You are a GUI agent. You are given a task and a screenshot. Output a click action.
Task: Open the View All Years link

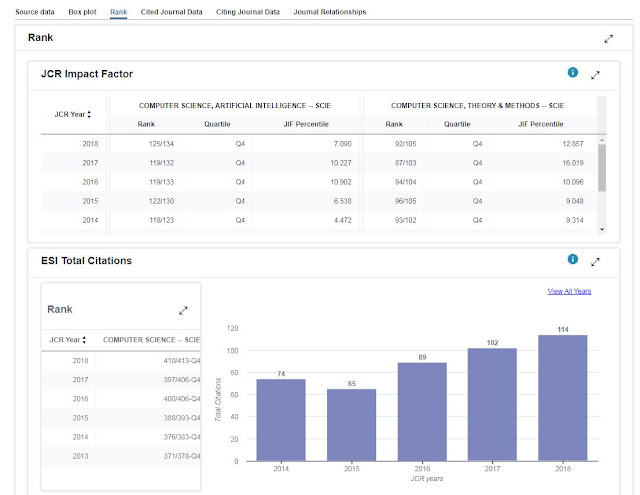569,291
